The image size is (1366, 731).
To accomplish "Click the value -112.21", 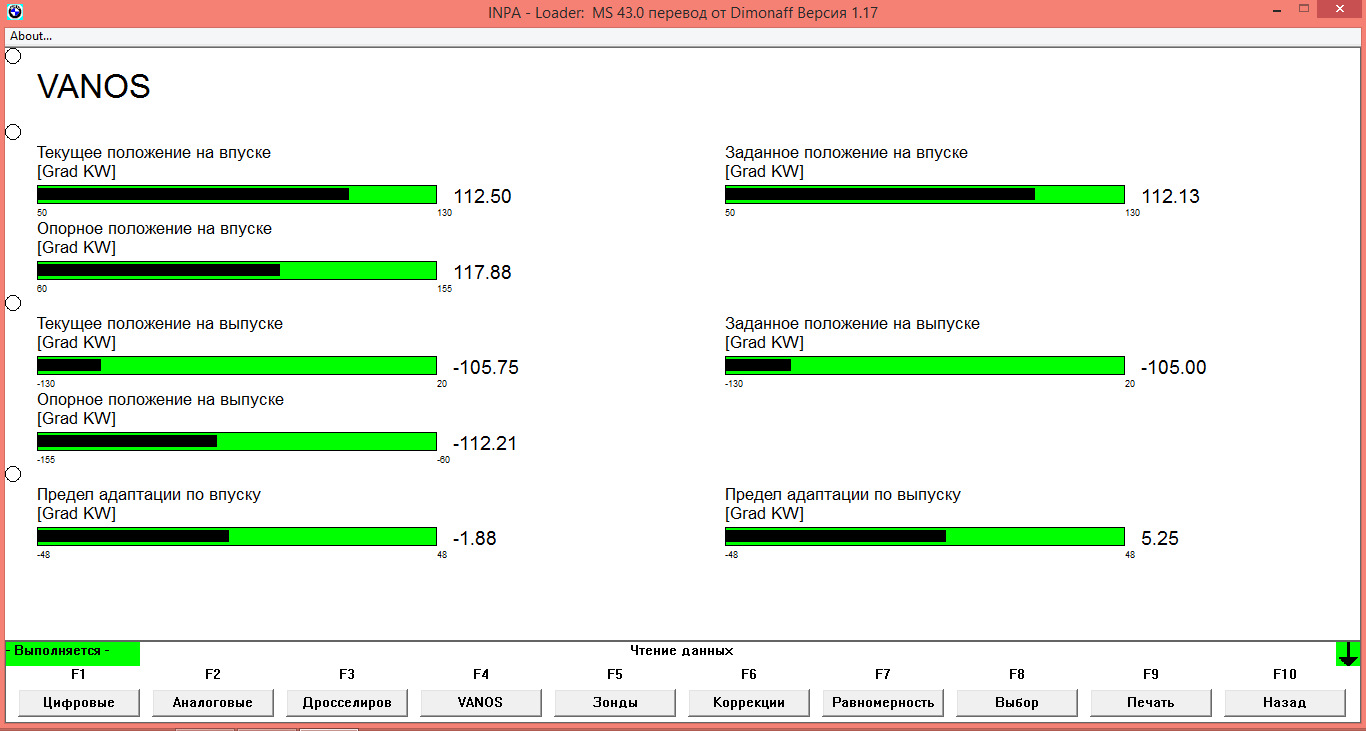I will coord(485,444).
